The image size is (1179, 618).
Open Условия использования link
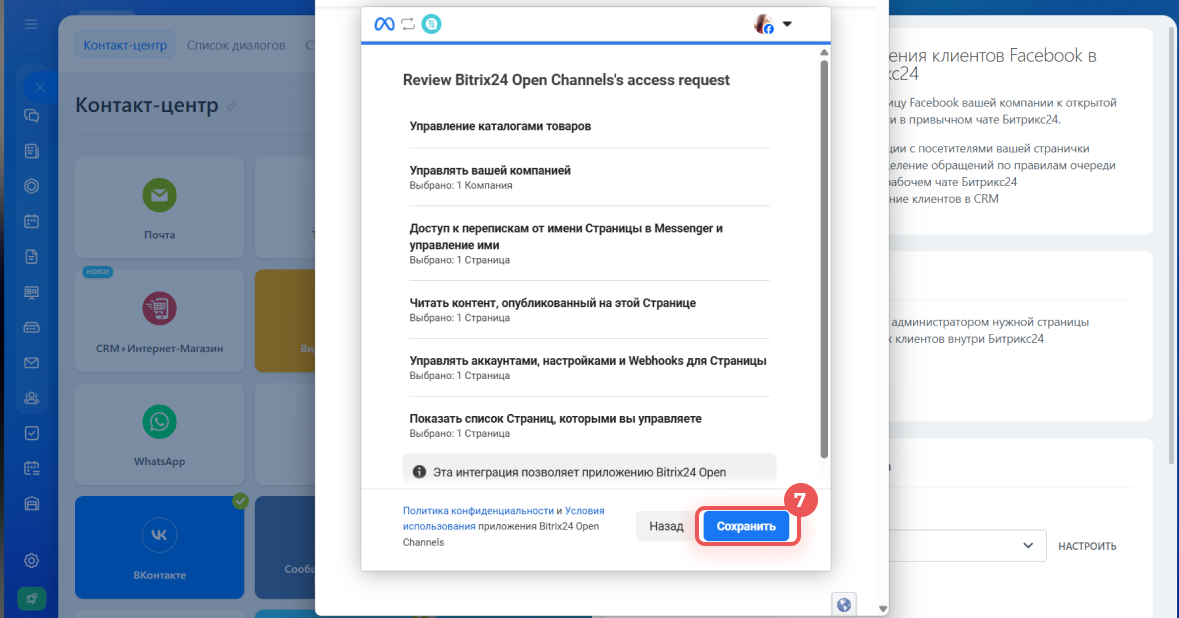(x=503, y=519)
